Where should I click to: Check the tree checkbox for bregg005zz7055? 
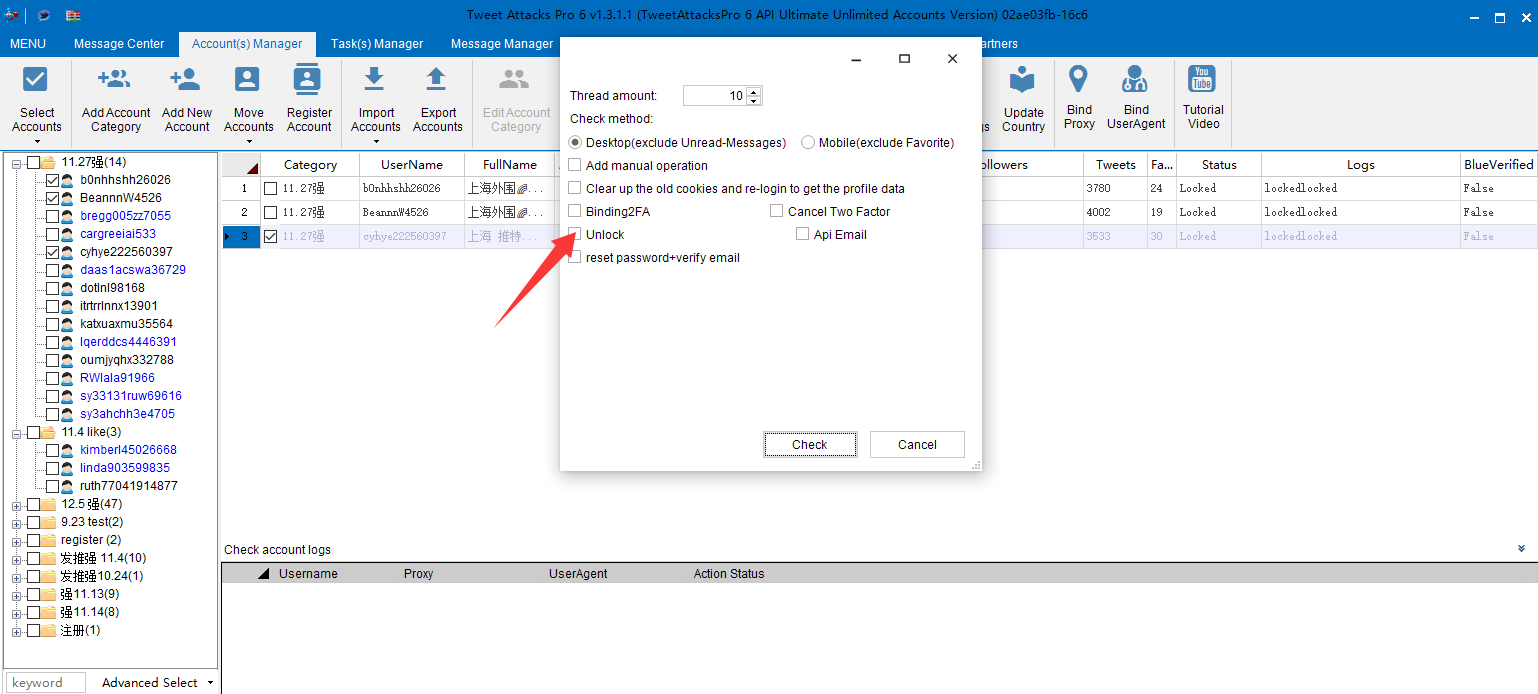click(53, 216)
